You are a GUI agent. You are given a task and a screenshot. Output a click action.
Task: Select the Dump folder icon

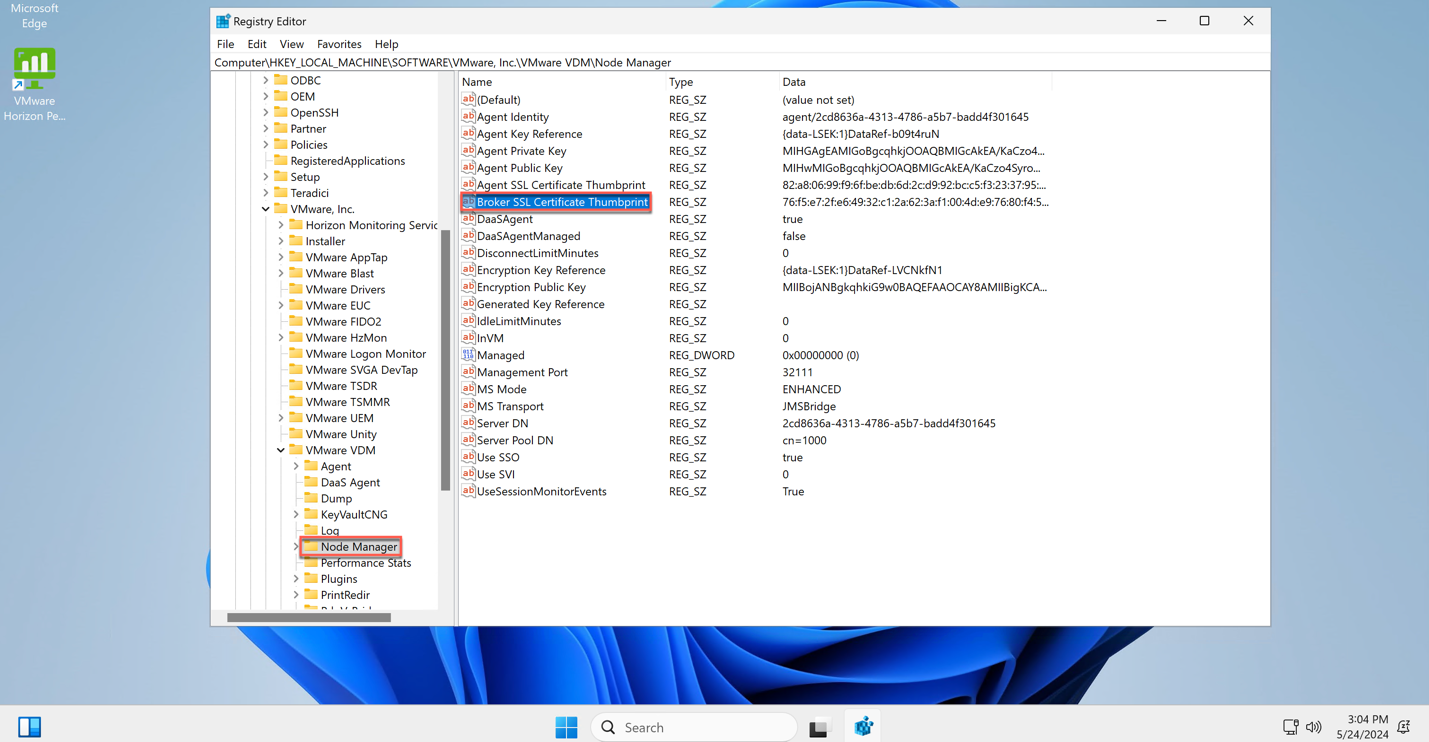pyautogui.click(x=311, y=498)
